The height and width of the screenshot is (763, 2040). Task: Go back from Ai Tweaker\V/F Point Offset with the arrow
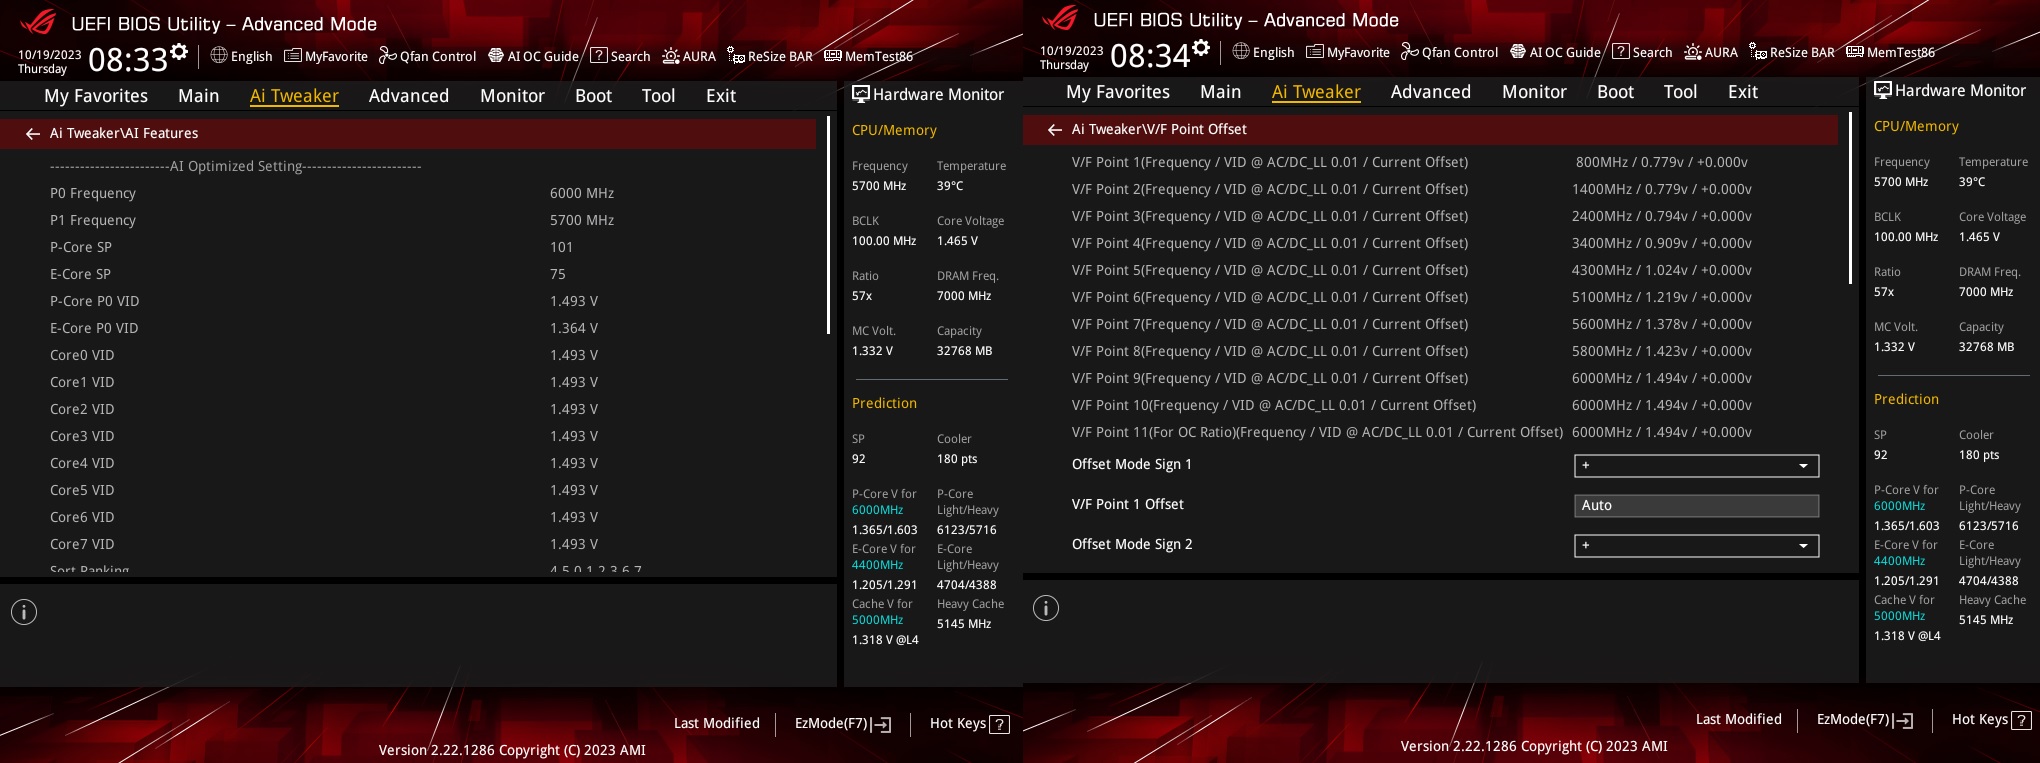click(x=1055, y=129)
